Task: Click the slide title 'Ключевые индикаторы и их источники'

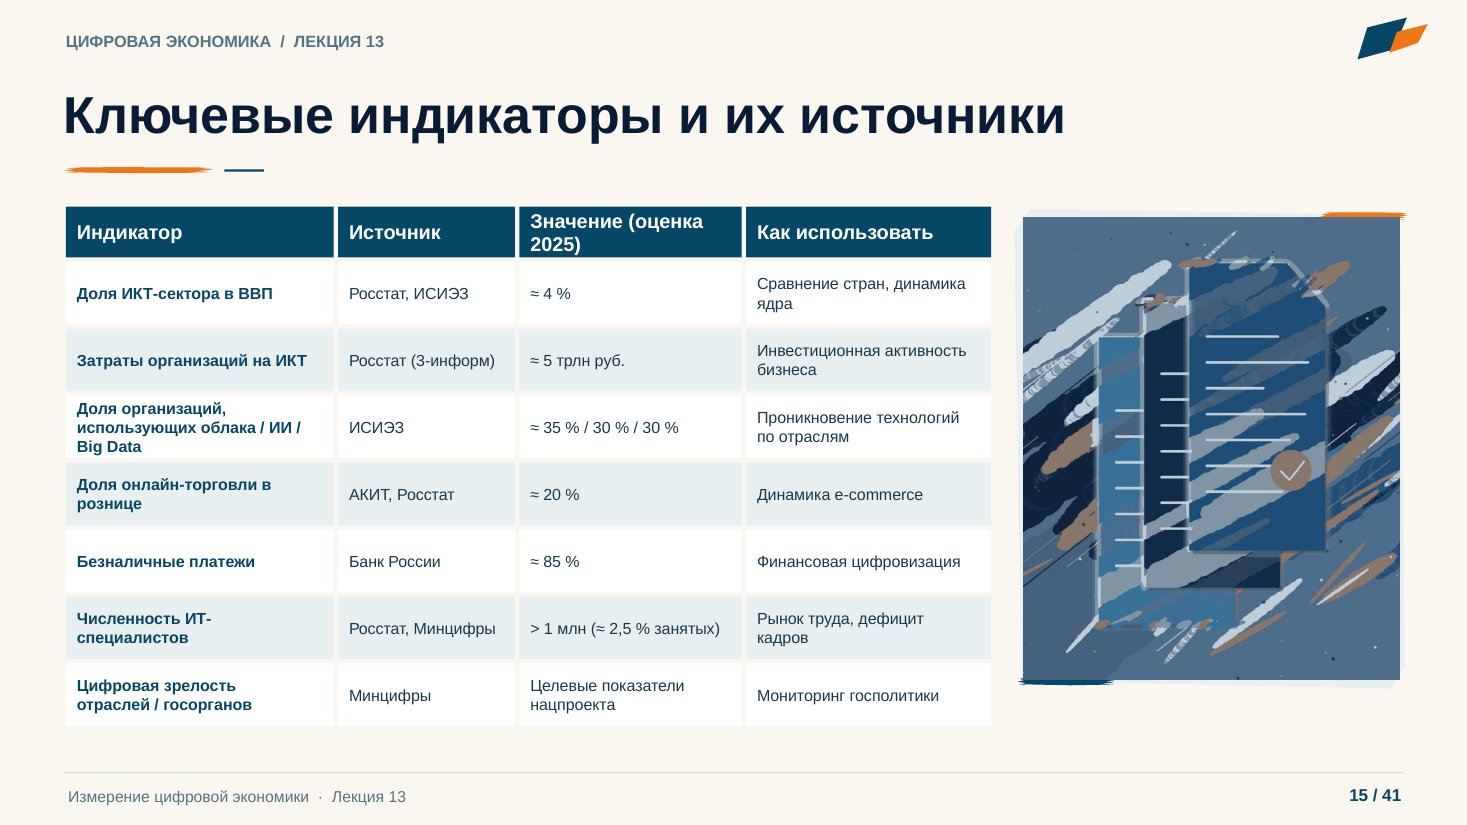Action: pos(564,115)
